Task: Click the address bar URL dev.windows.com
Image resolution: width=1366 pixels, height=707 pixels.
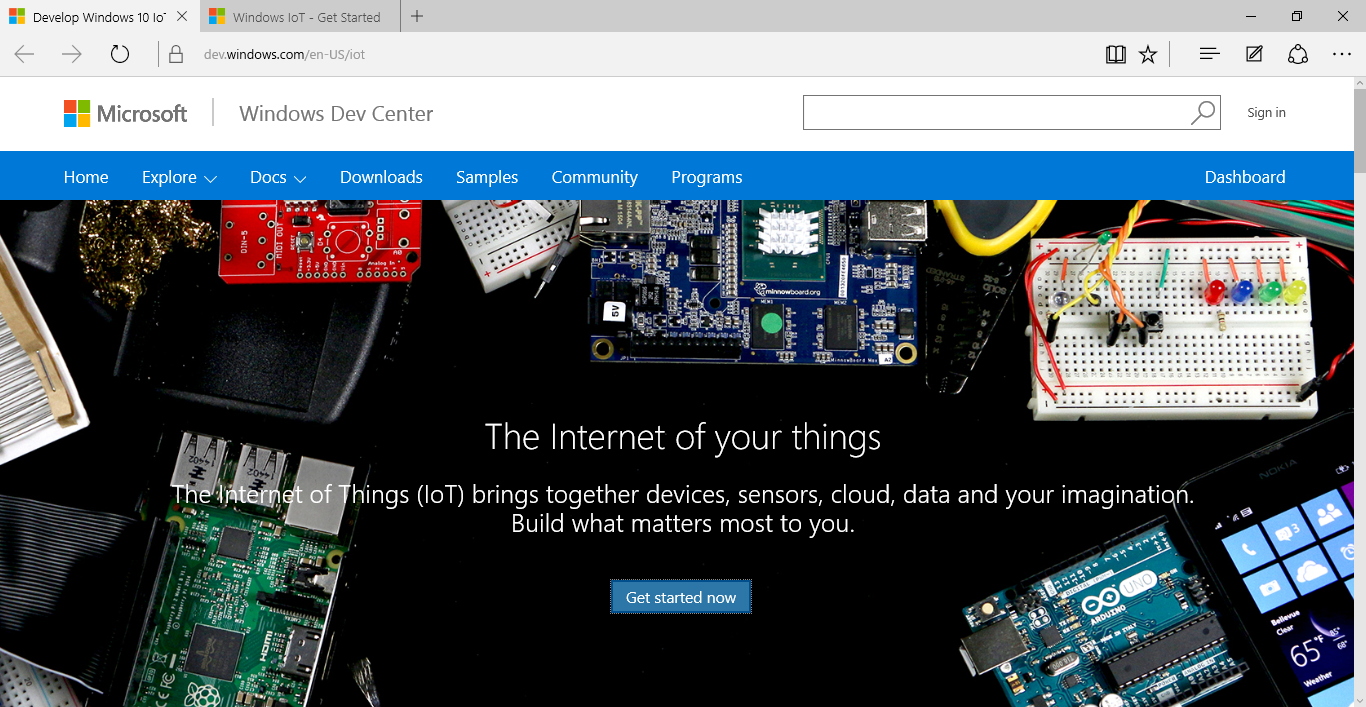Action: click(x=285, y=54)
